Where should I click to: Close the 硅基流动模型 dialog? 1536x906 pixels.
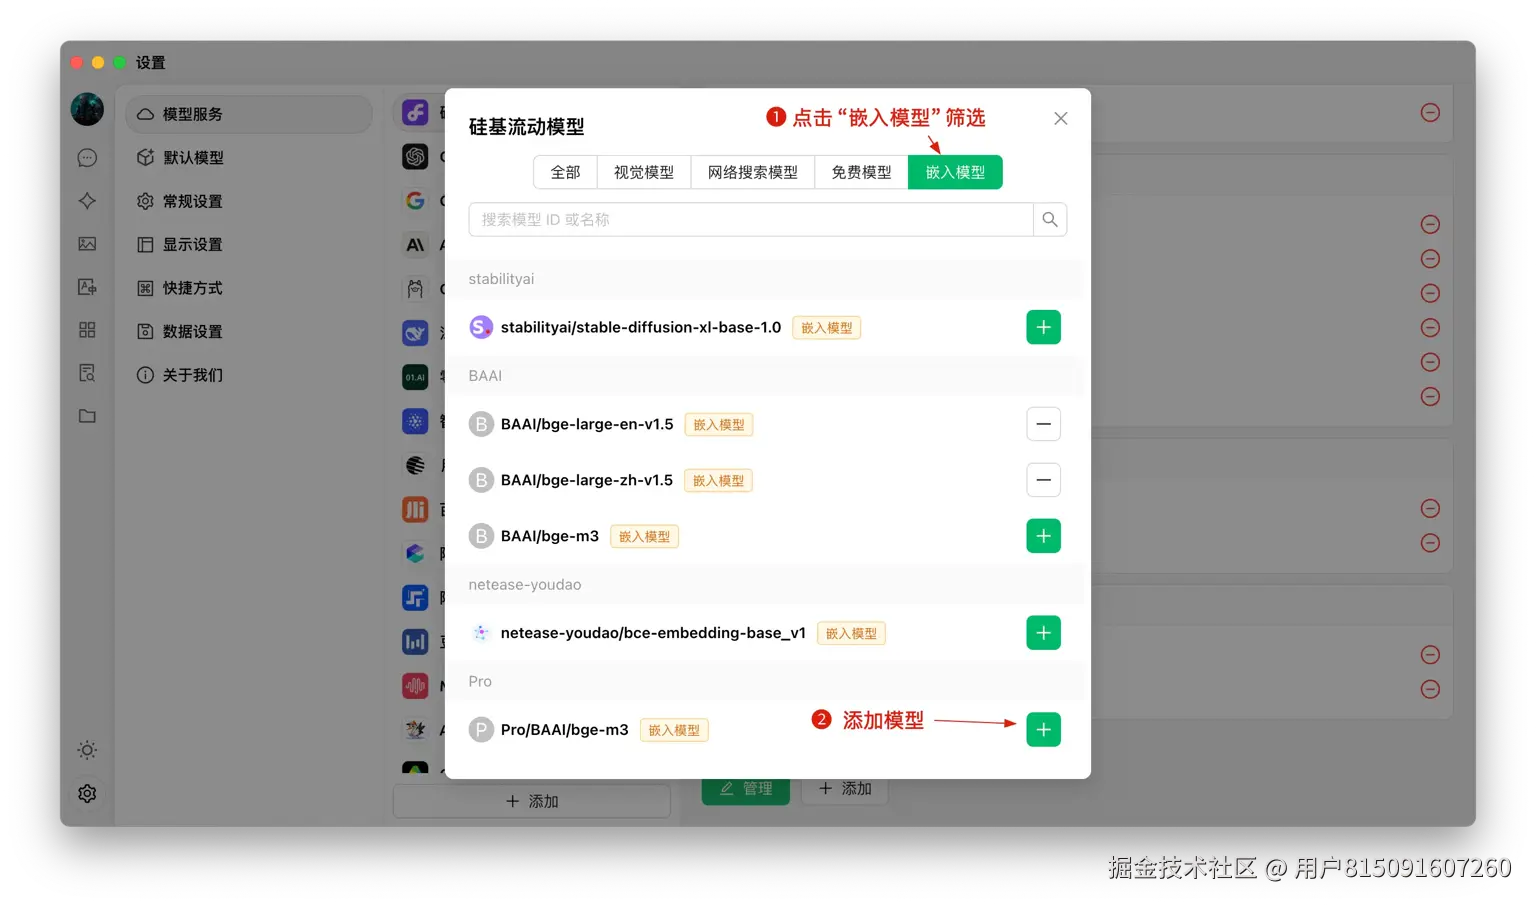click(x=1061, y=118)
